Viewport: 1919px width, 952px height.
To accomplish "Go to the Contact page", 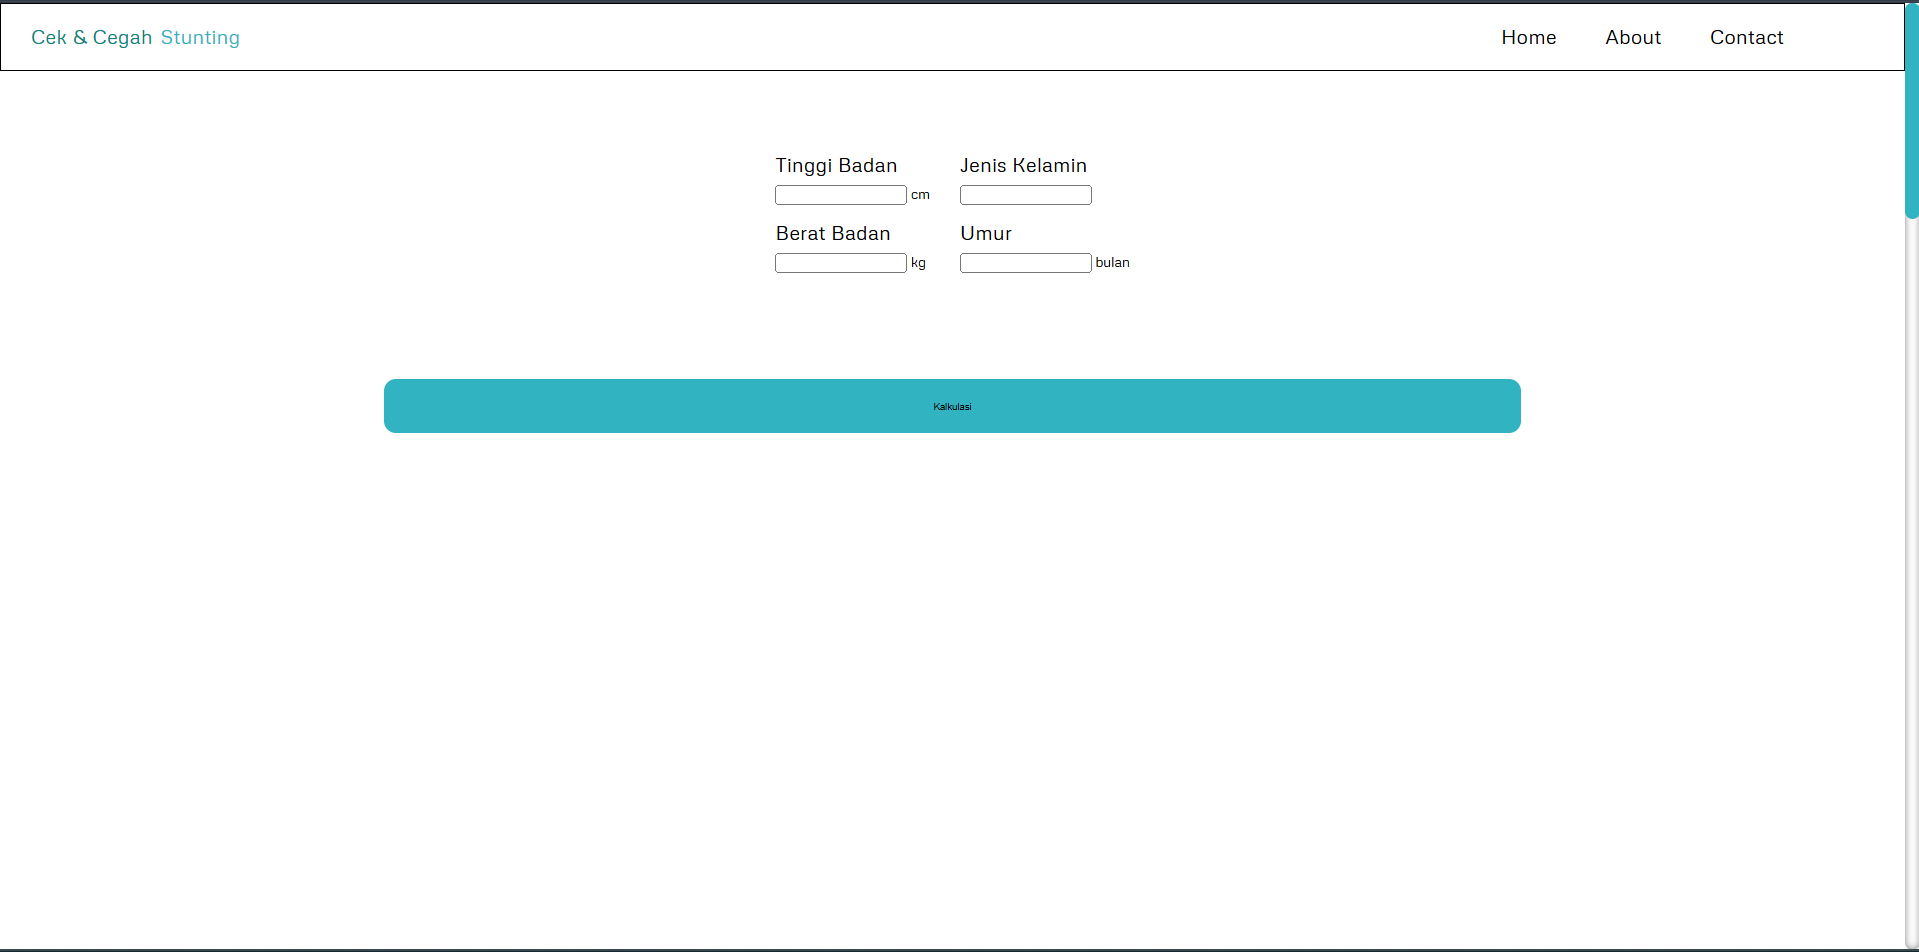I will (x=1746, y=38).
